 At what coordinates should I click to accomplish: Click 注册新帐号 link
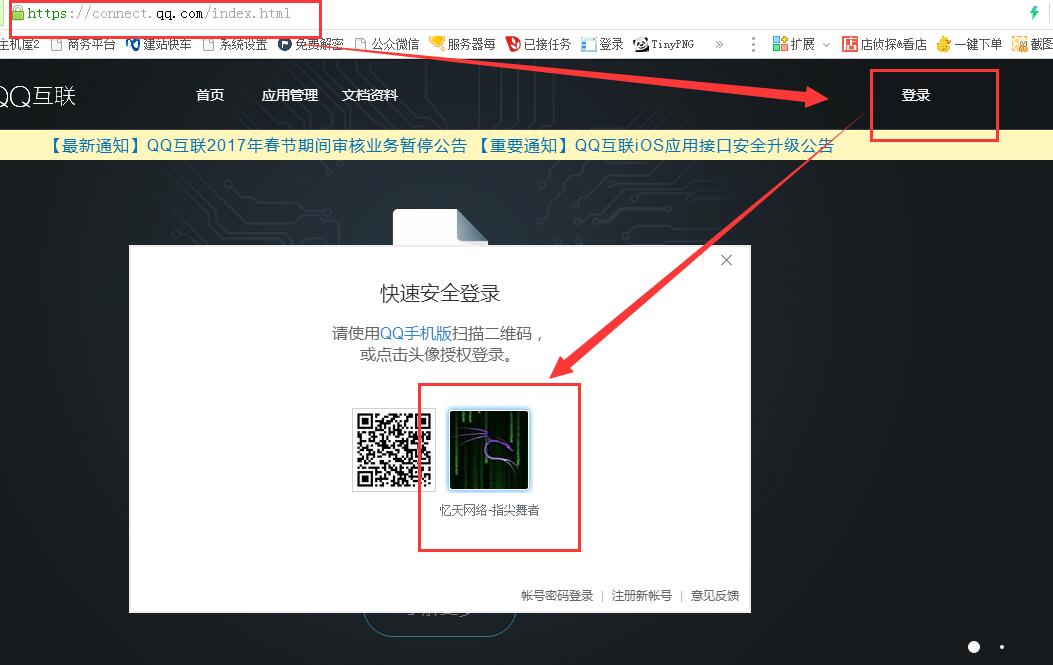point(641,596)
